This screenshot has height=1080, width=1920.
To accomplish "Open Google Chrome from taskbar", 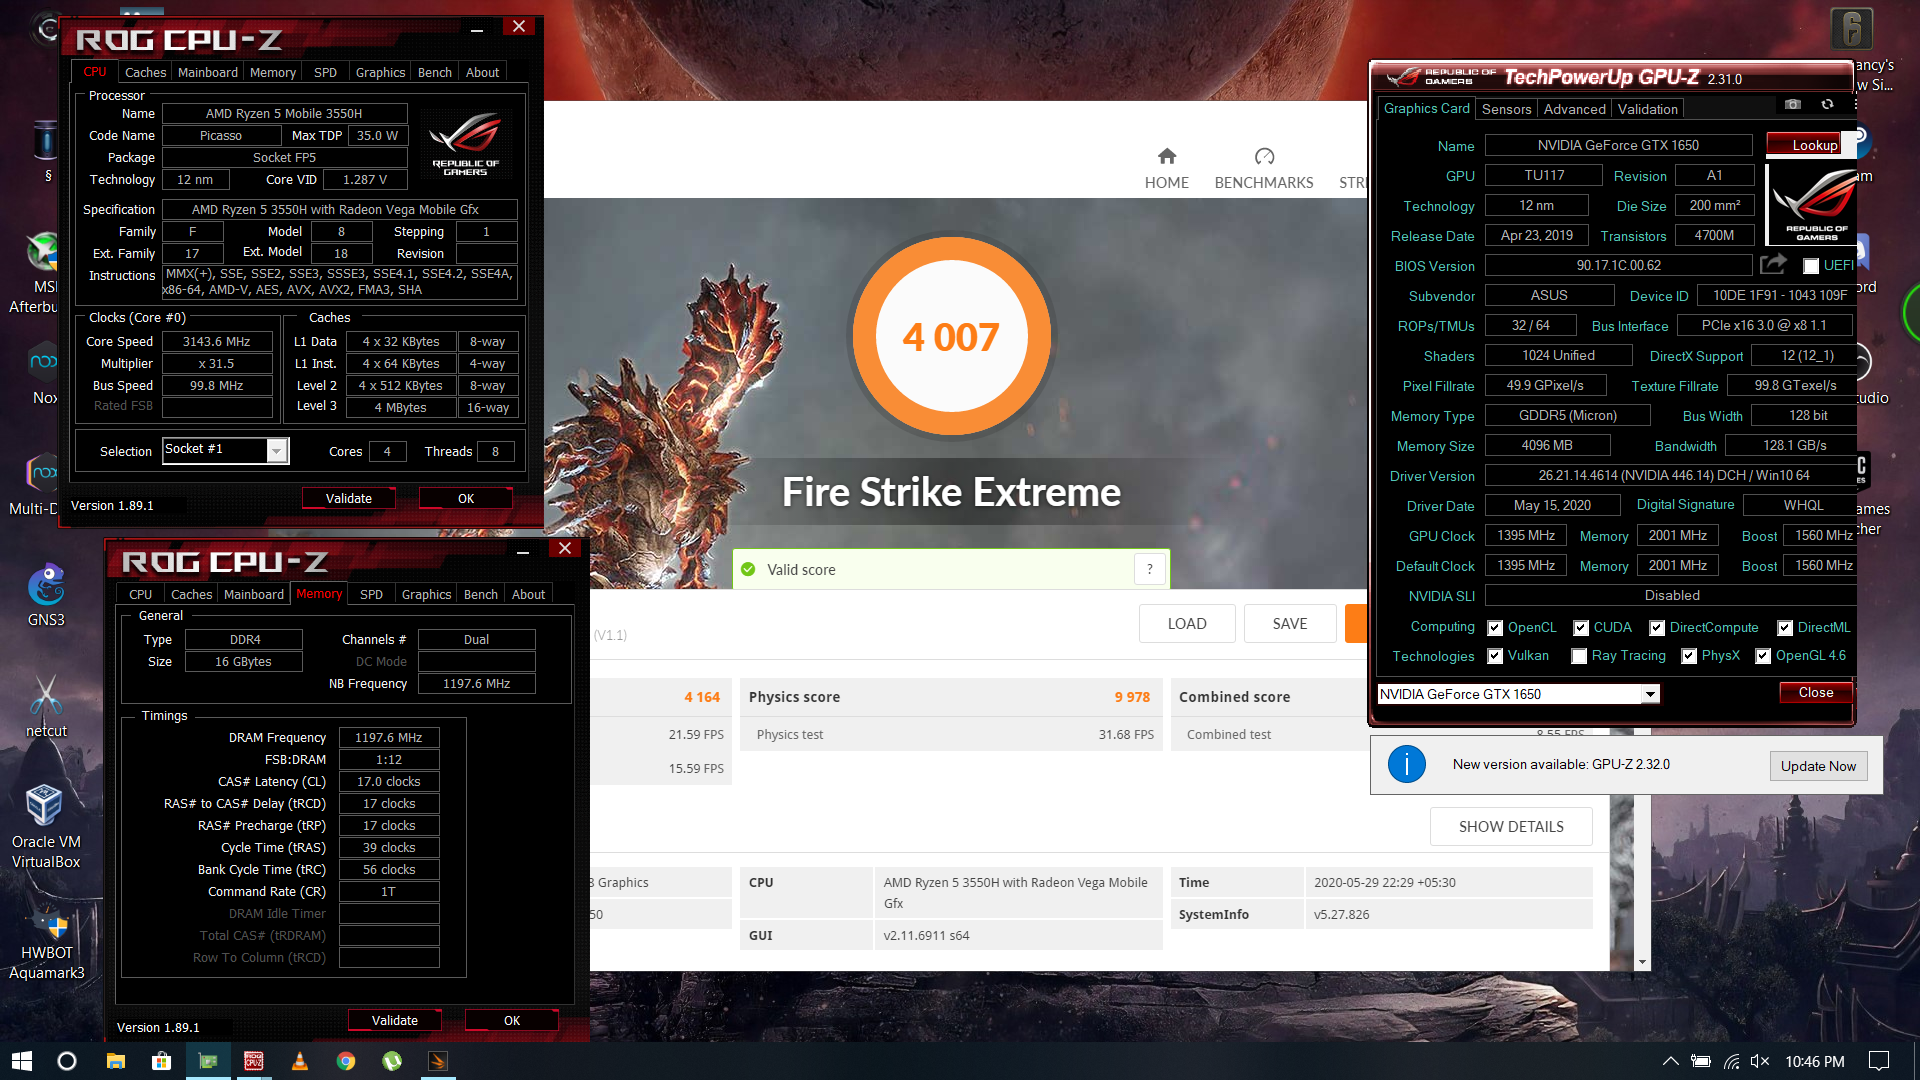I will (346, 1061).
